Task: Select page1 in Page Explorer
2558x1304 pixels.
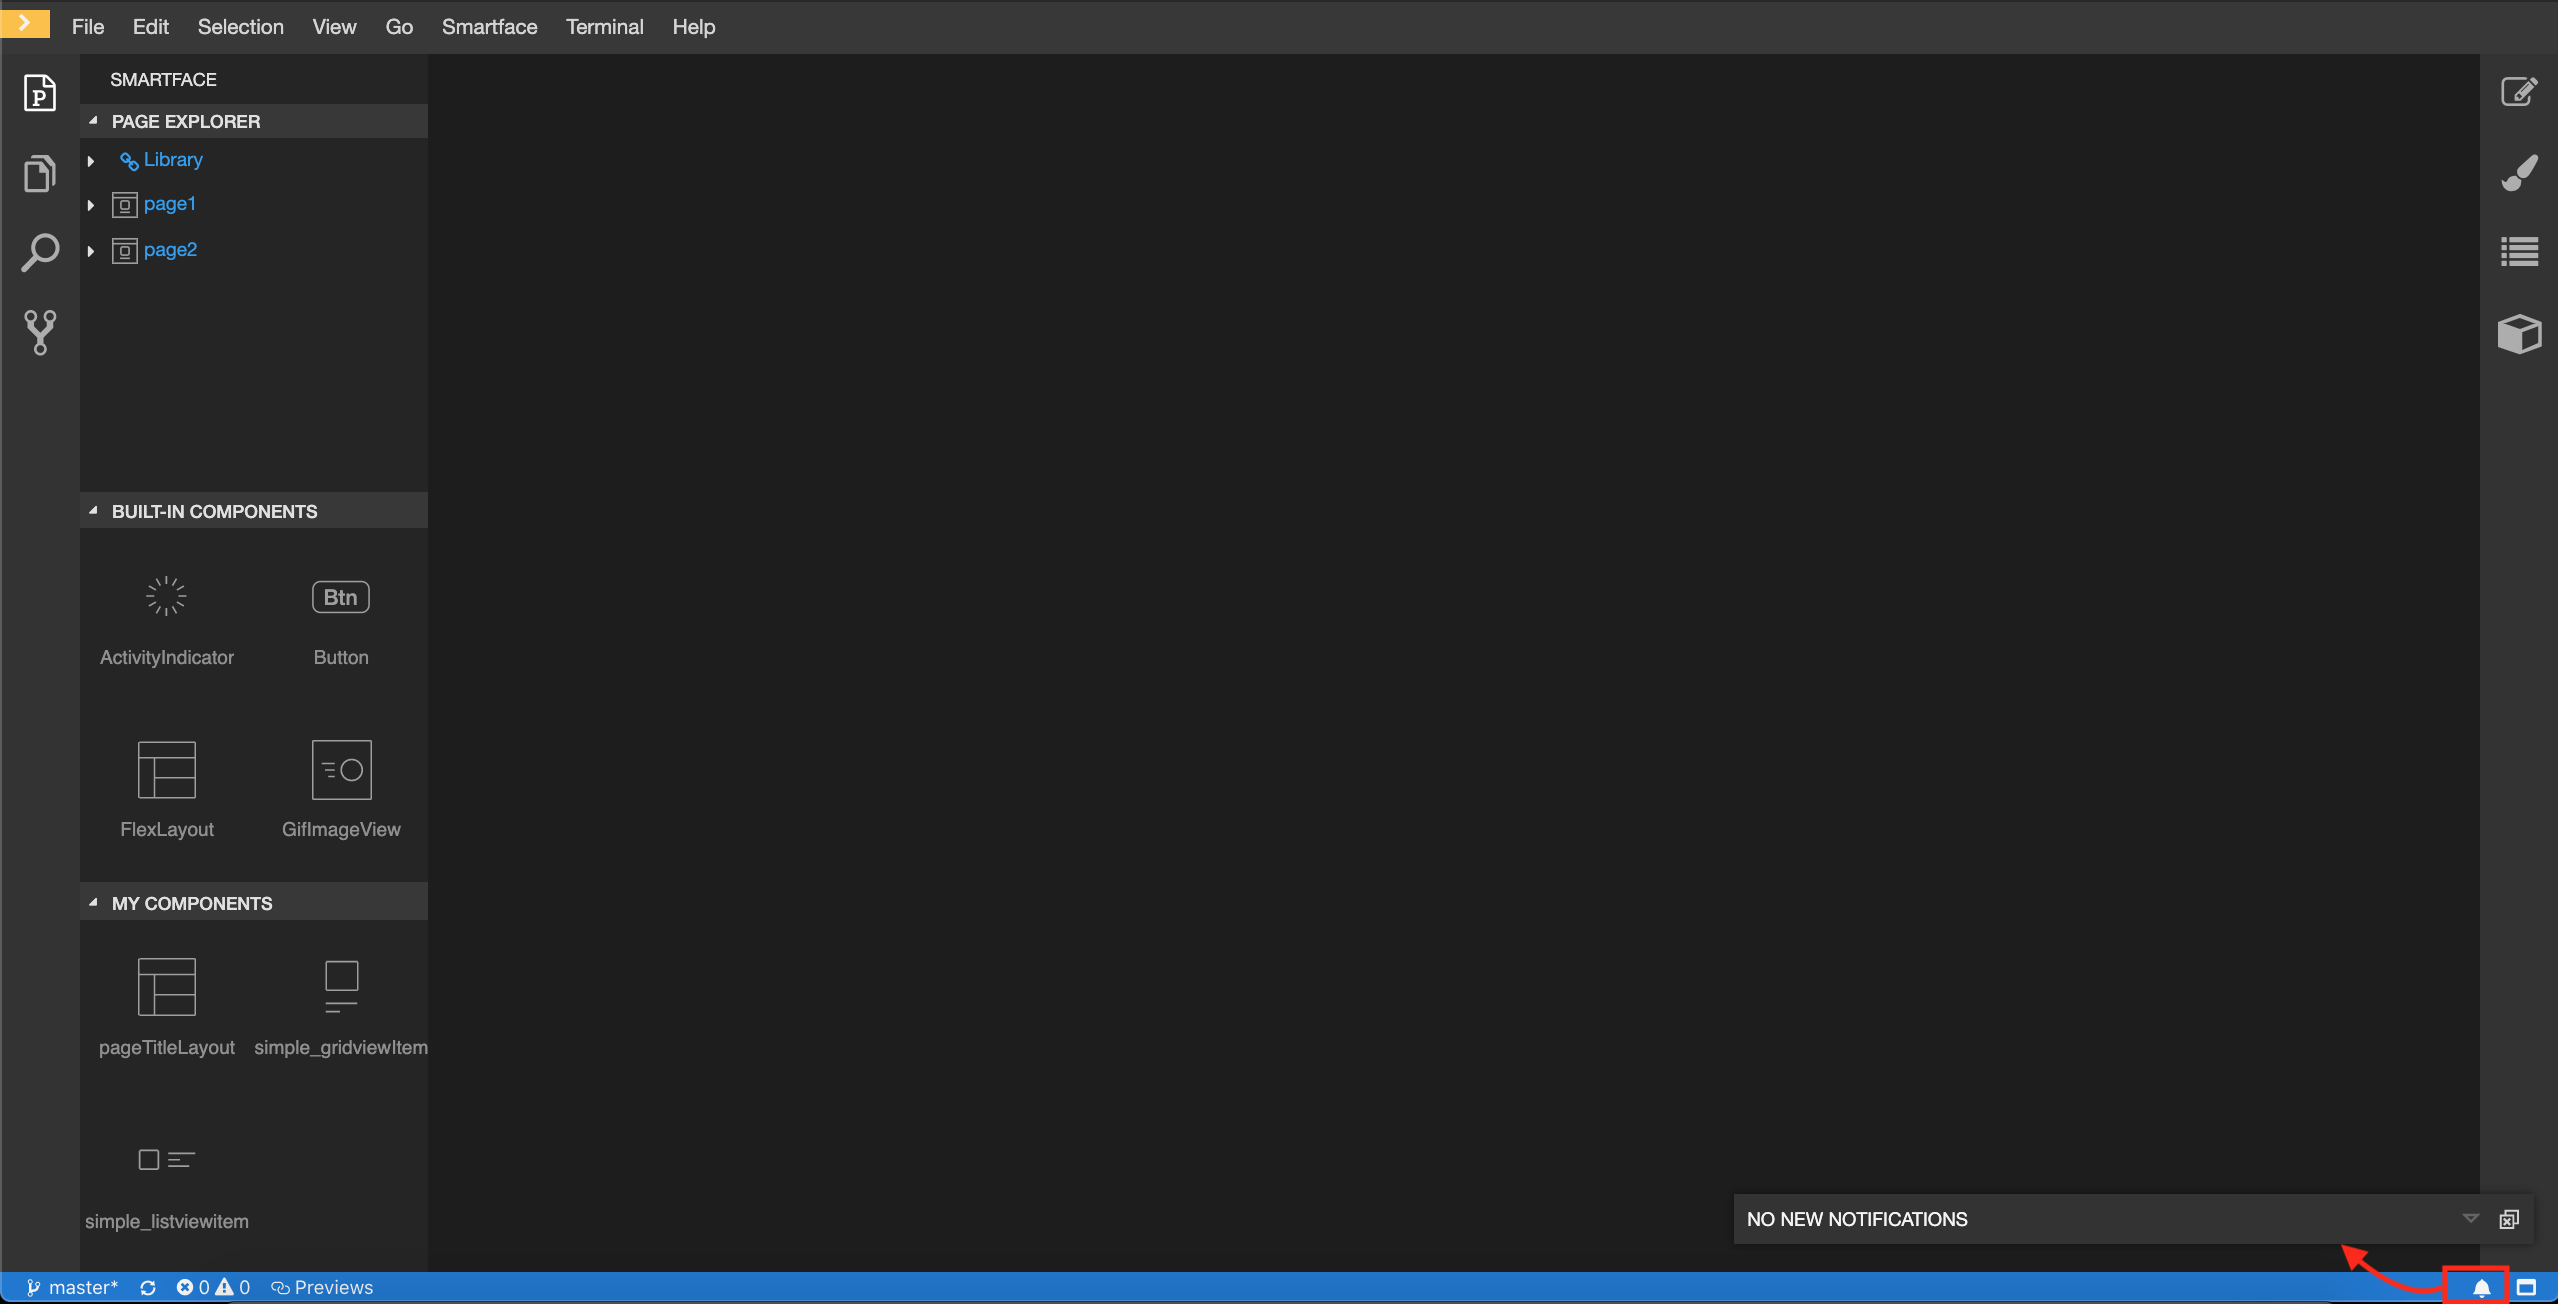Action: pos(170,204)
